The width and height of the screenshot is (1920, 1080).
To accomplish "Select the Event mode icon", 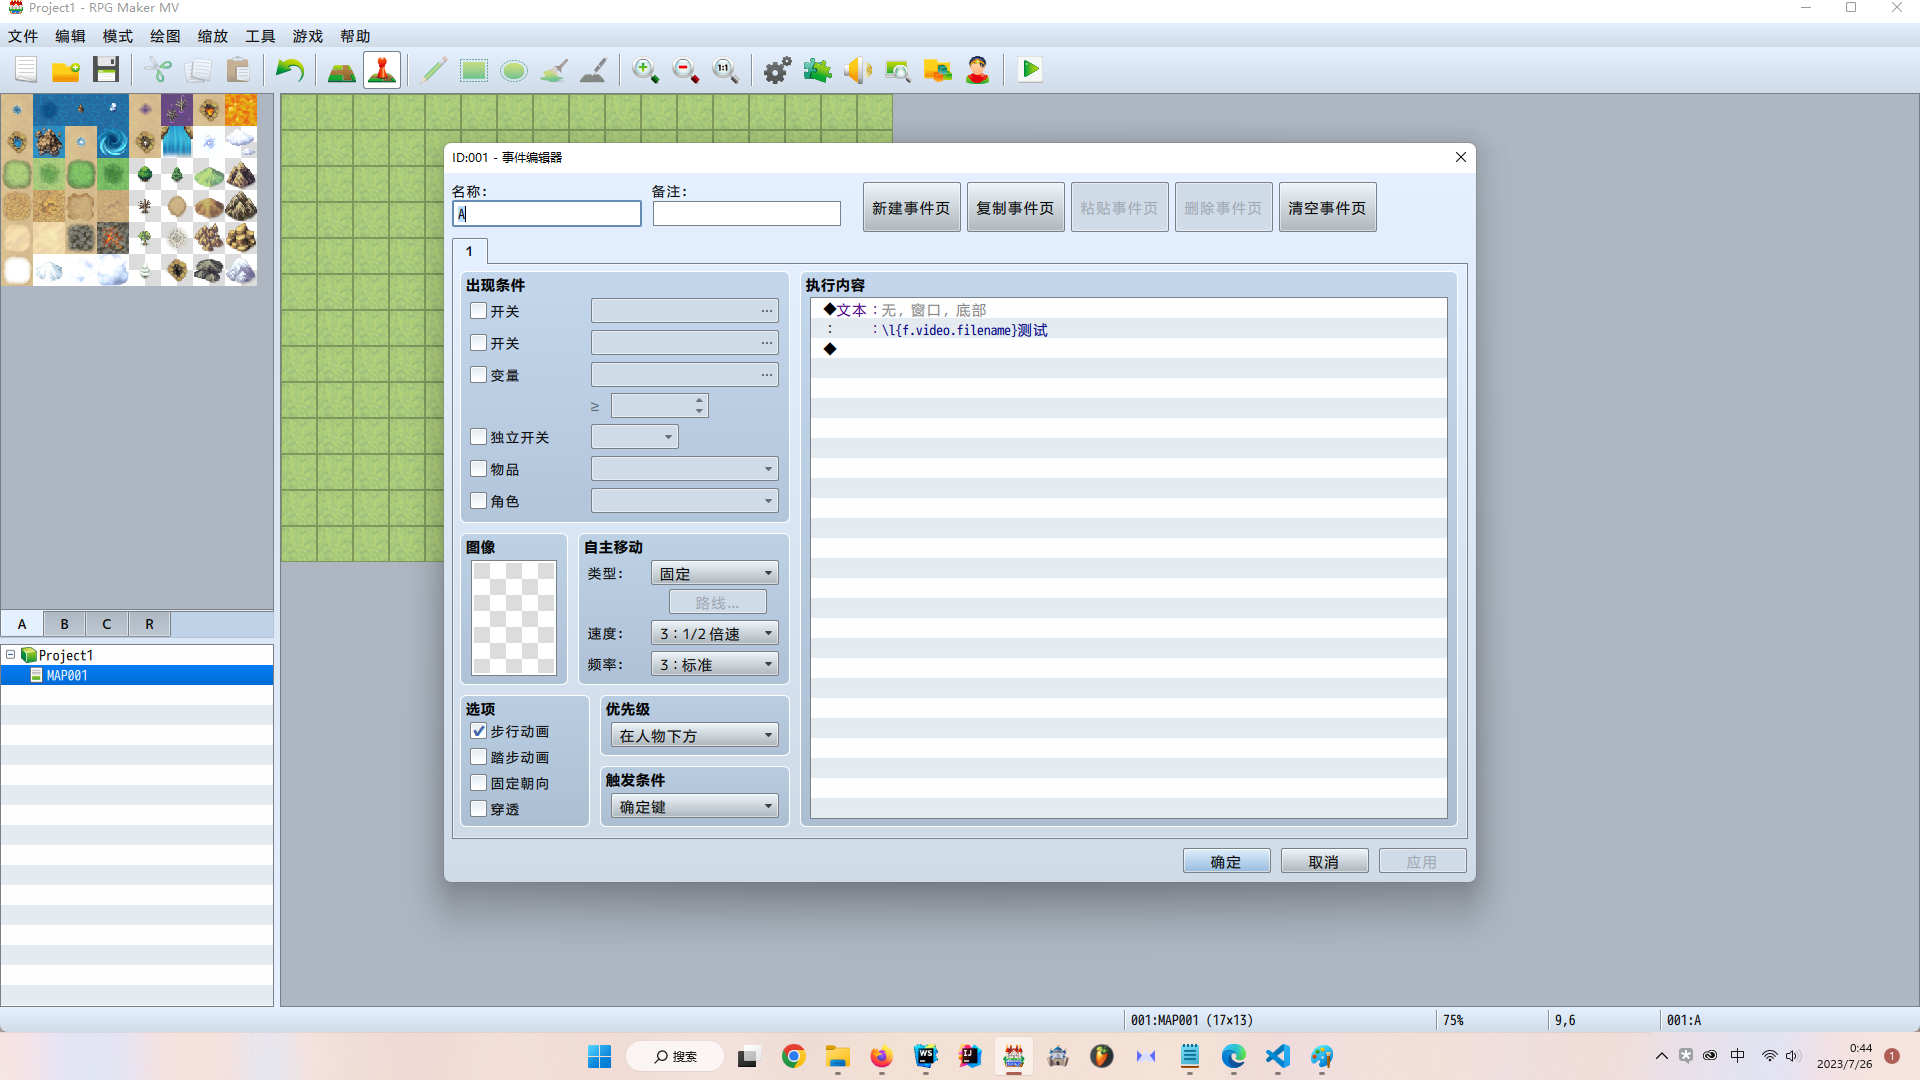I will (x=382, y=70).
